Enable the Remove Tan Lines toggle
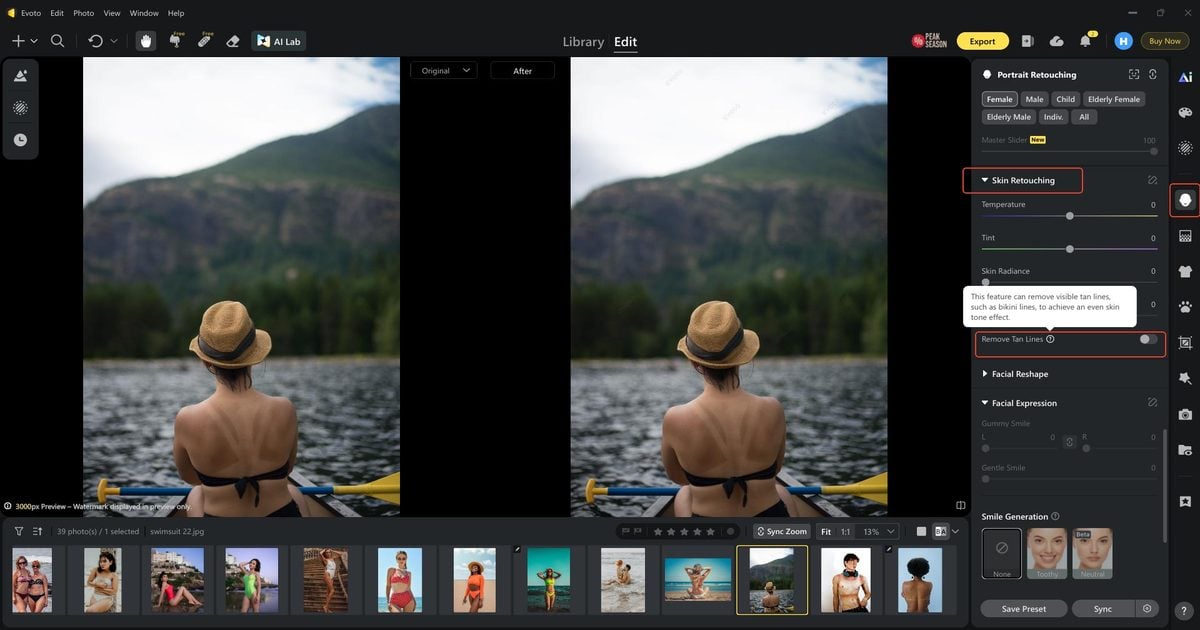Screen dimensions: 1200x630 pos(1148,339)
